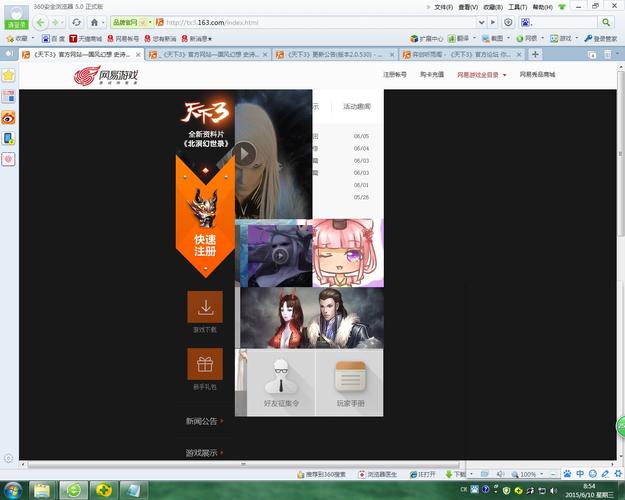Viewport: 625px width, 500px height.
Task: Click the circular download icon near search
Action: pos(508,22)
